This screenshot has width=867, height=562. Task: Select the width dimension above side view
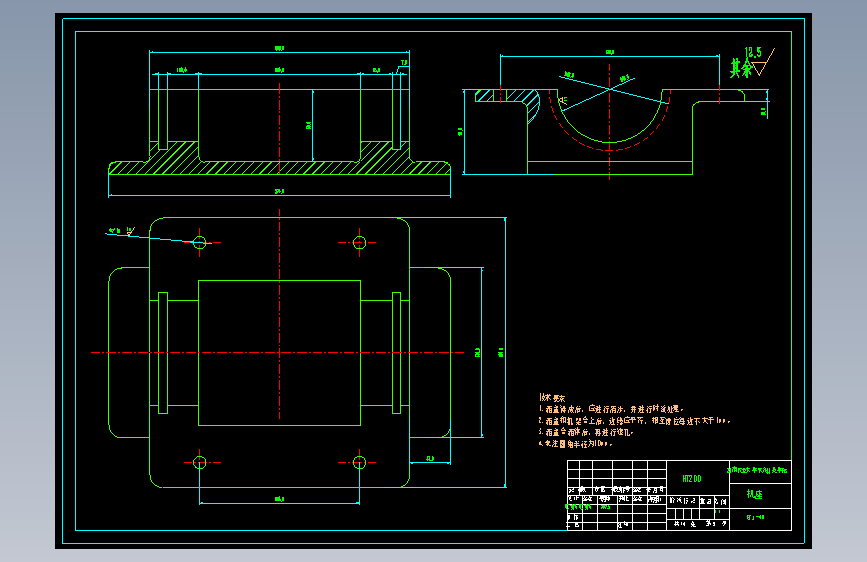[x=610, y=53]
